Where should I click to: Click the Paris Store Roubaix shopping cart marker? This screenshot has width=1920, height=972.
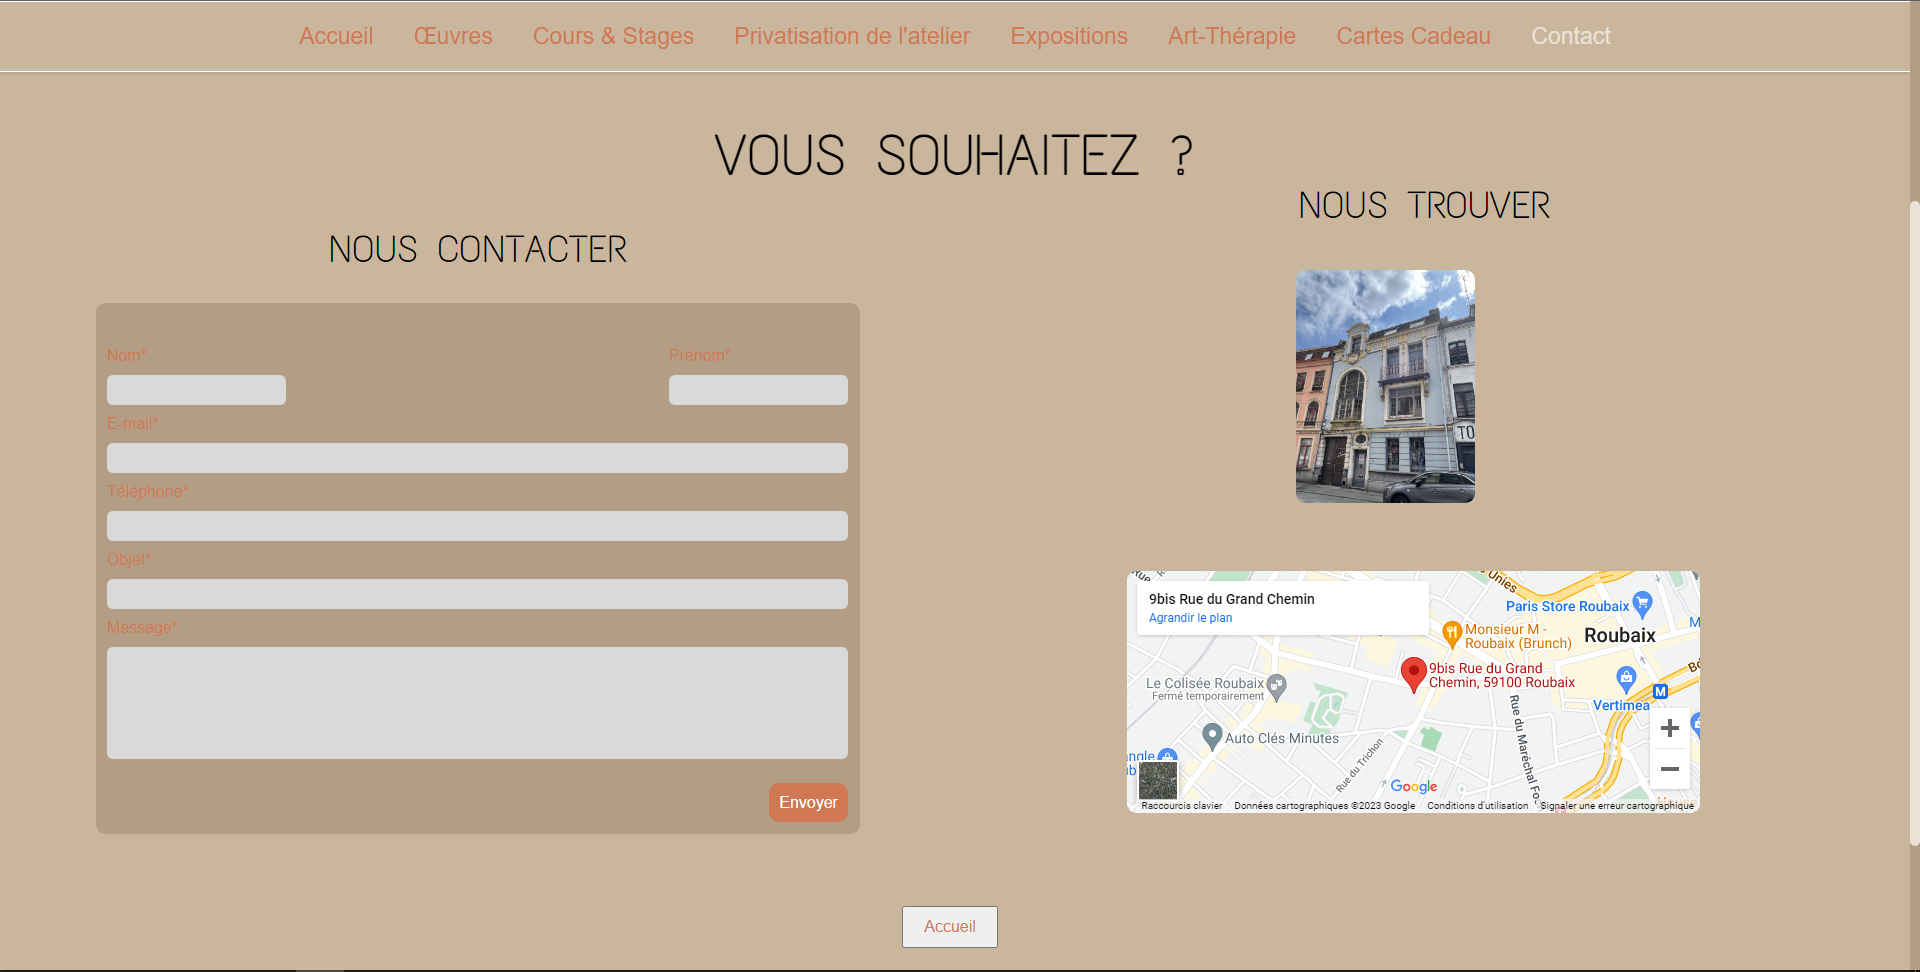coord(1642,604)
